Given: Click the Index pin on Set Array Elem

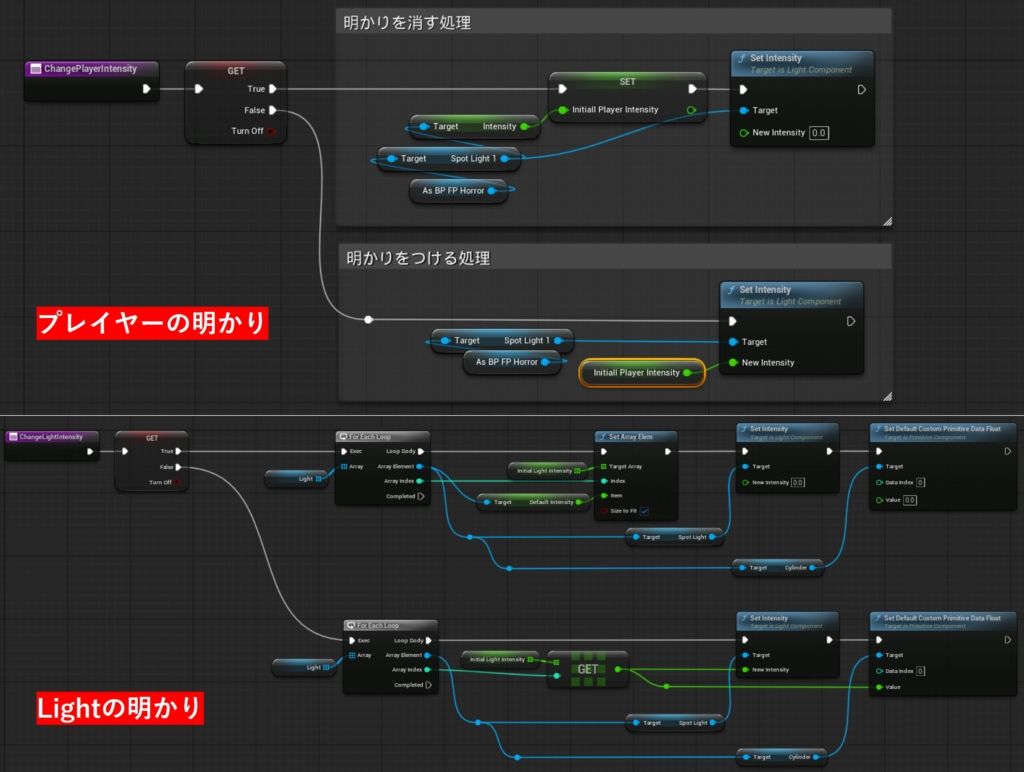Looking at the screenshot, I should [x=604, y=481].
